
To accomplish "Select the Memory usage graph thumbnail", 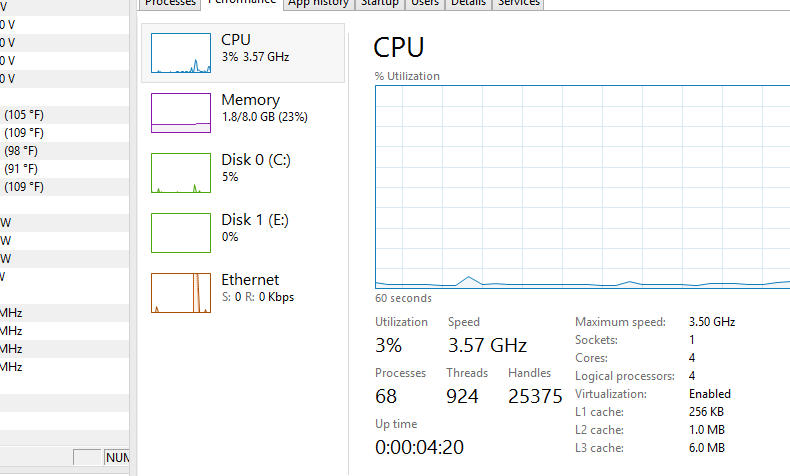I will tap(181, 112).
